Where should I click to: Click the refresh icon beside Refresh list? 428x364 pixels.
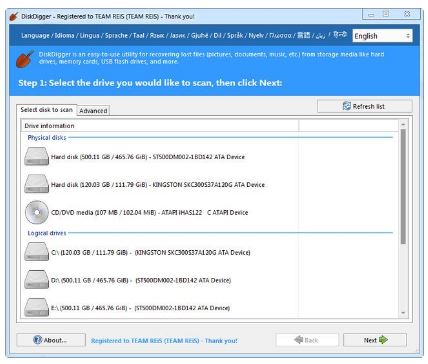tap(347, 106)
